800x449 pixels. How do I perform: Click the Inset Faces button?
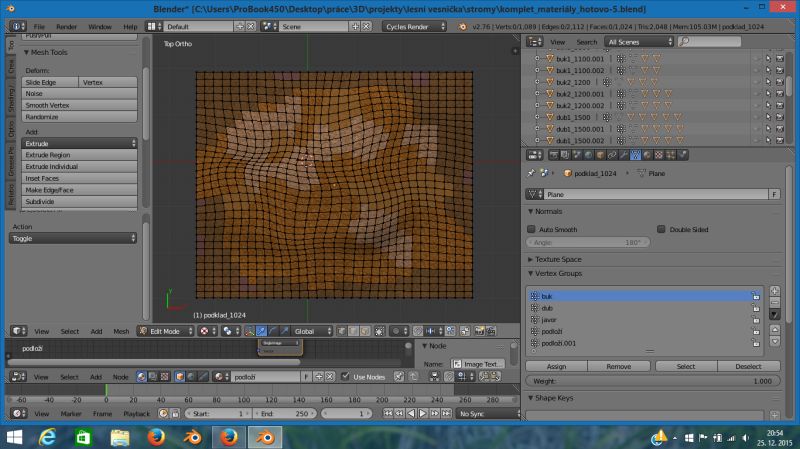pyautogui.click(x=80, y=179)
